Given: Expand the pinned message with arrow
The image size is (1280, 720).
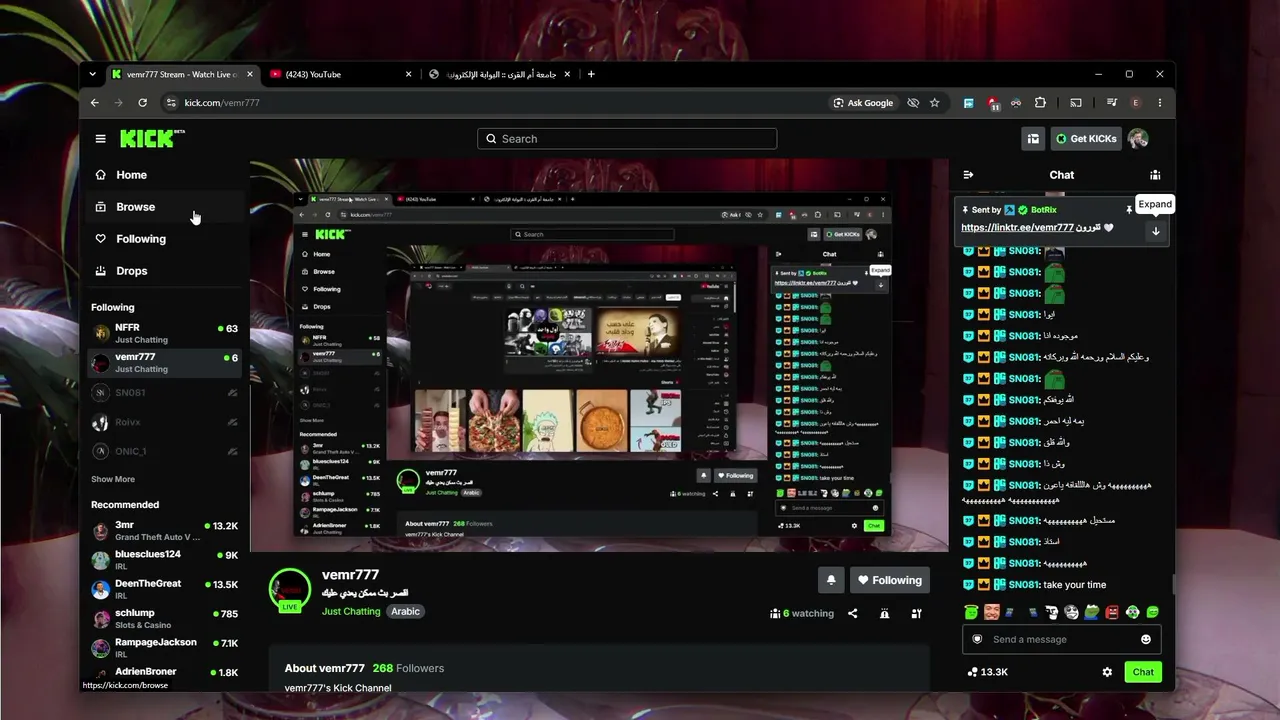Looking at the screenshot, I should 1156,231.
